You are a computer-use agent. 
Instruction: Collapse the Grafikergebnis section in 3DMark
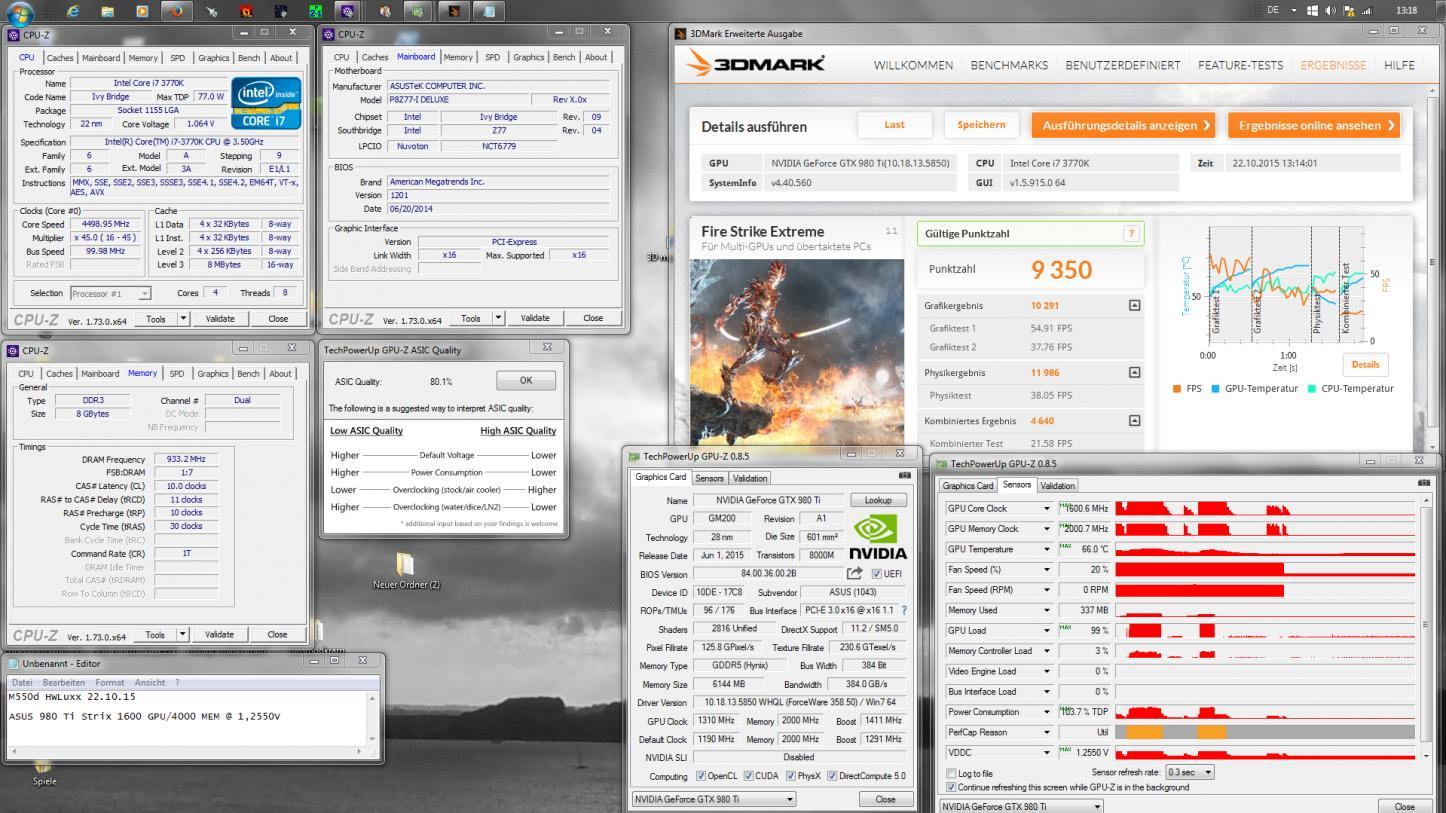point(1134,305)
